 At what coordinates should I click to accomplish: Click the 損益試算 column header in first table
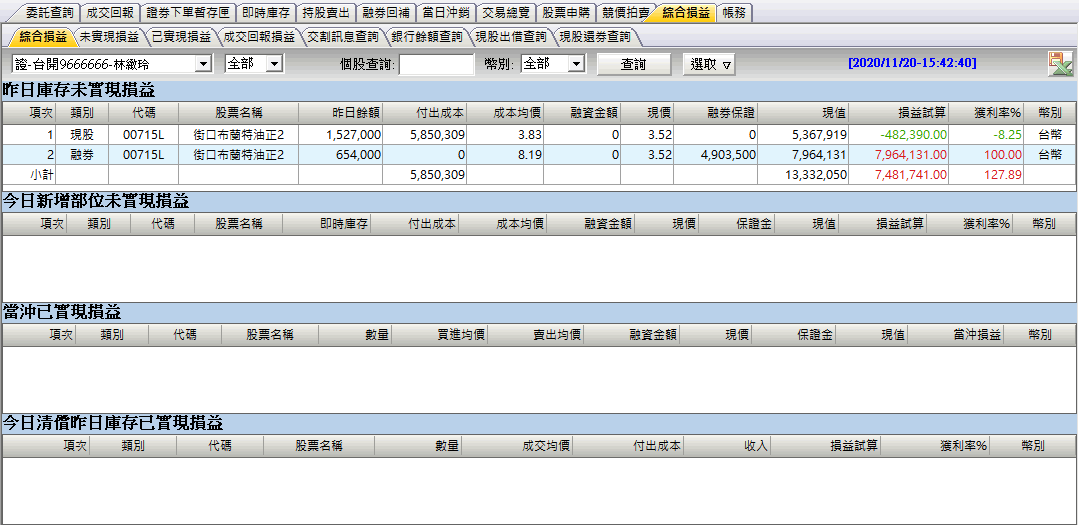tap(897, 112)
